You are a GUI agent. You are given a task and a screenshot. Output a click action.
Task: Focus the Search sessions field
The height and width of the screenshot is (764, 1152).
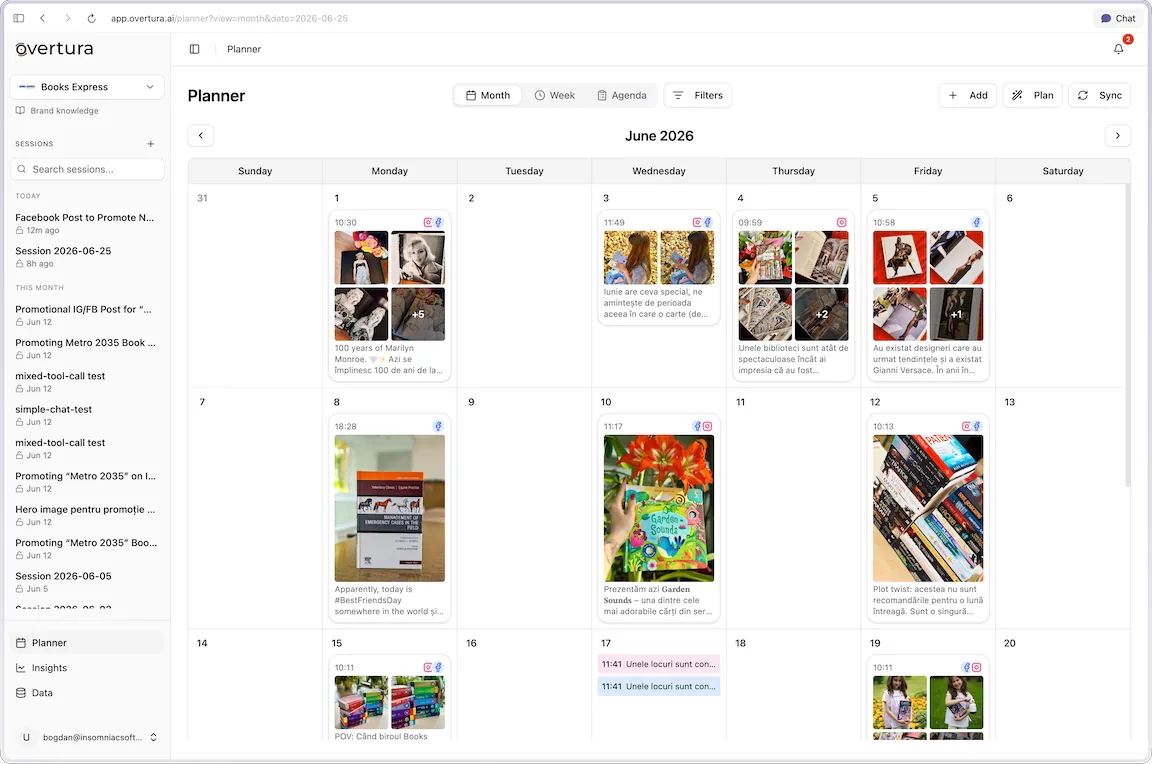click(87, 169)
